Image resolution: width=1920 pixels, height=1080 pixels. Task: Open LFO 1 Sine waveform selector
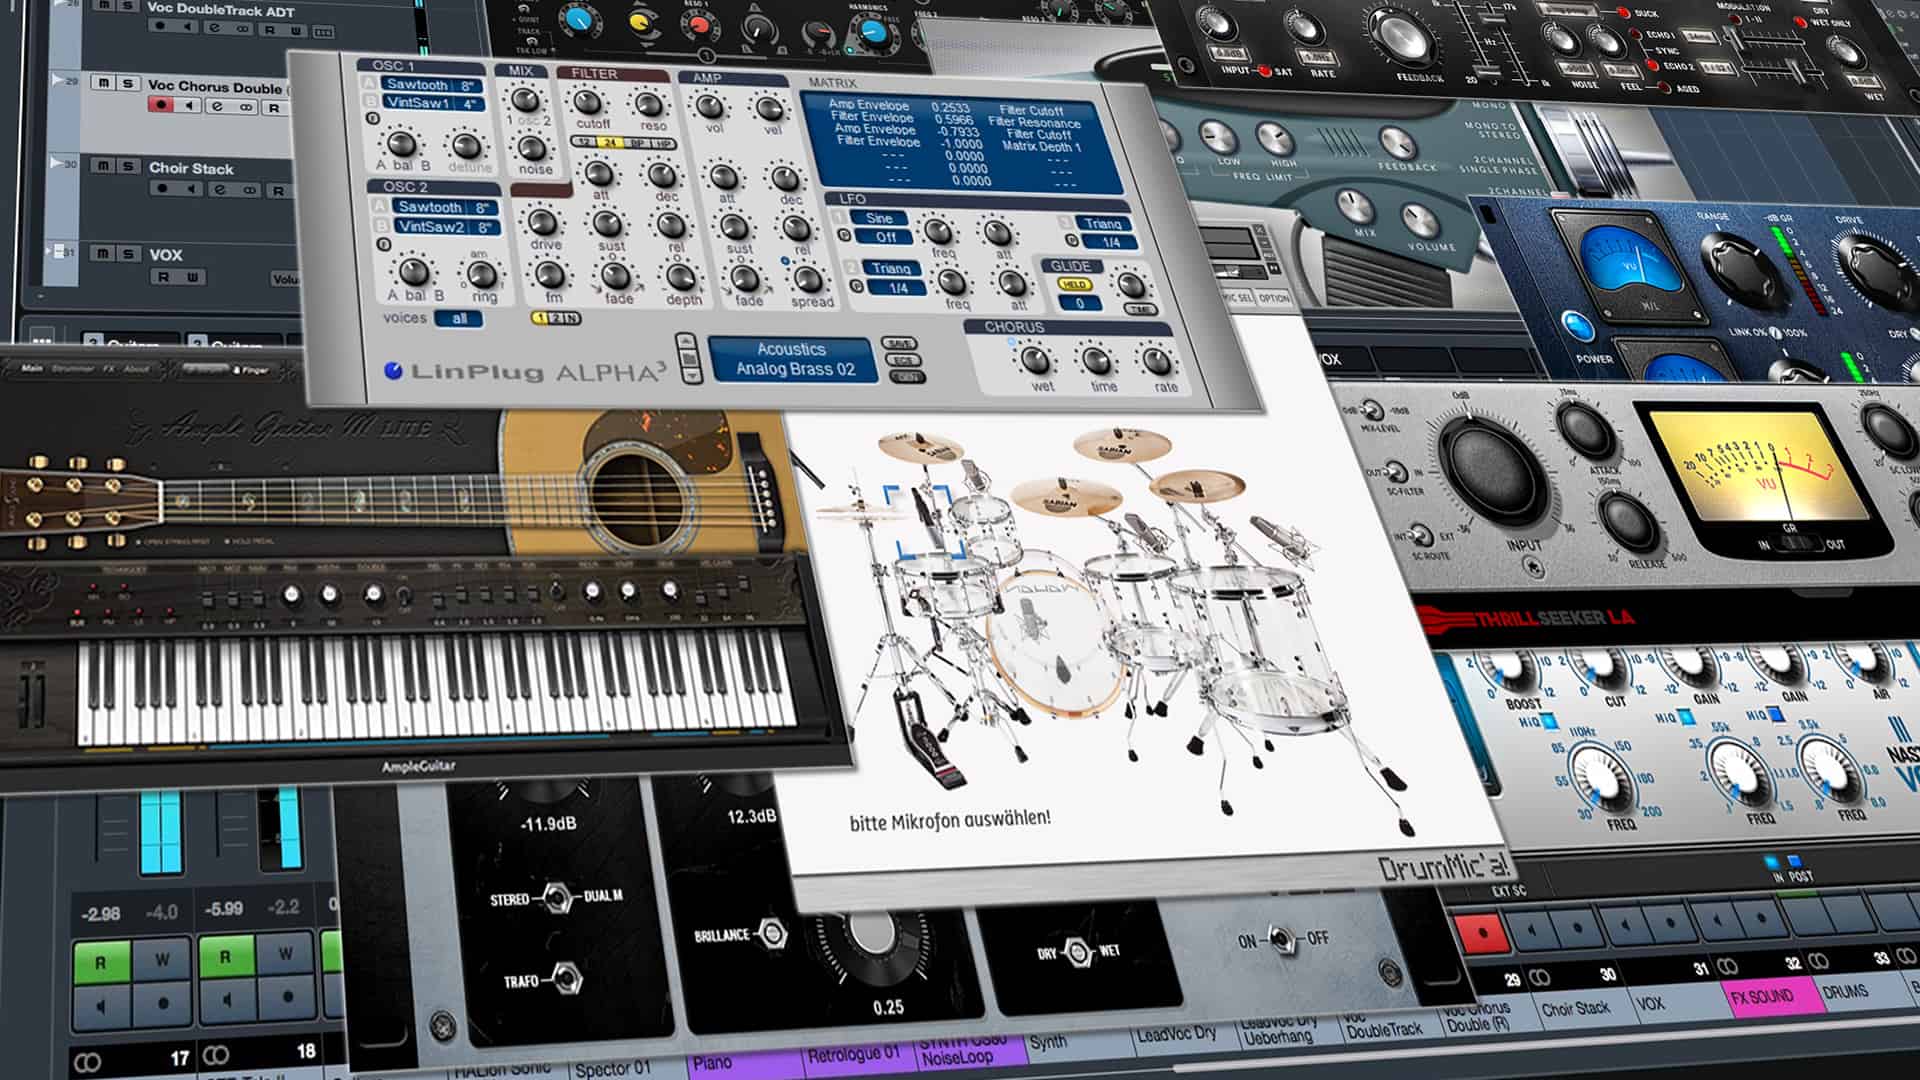(x=880, y=218)
